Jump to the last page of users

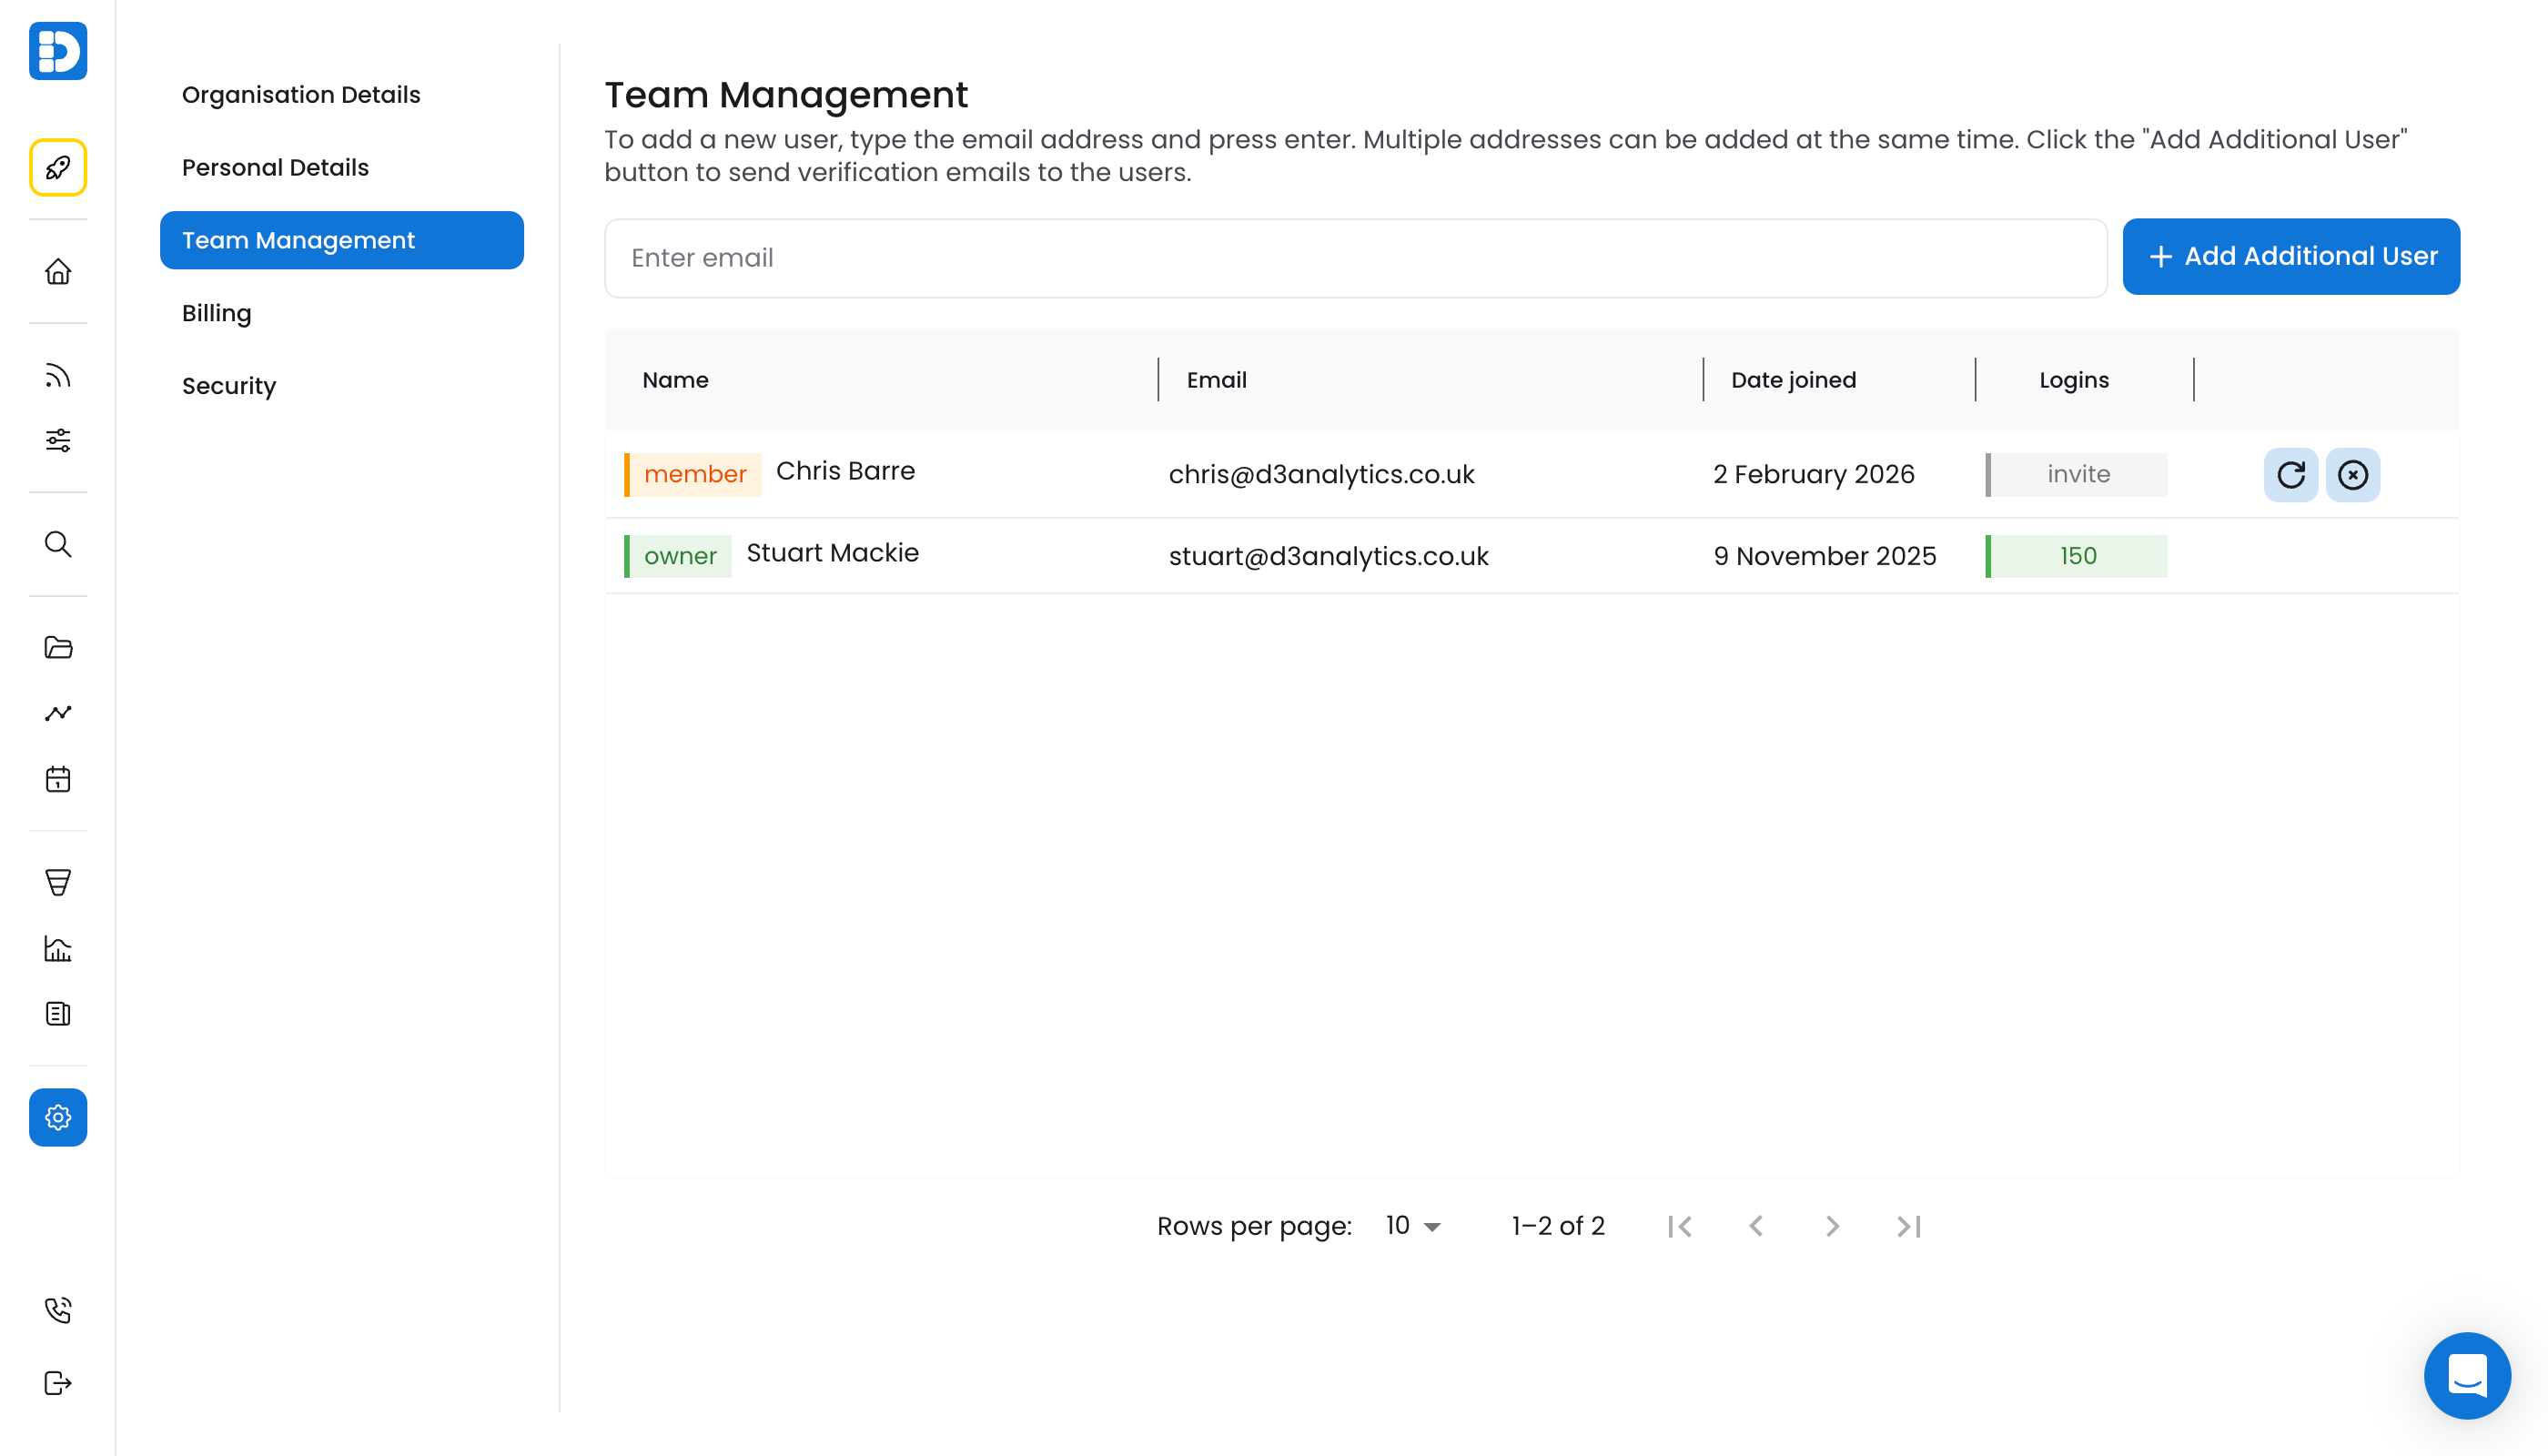point(1908,1226)
